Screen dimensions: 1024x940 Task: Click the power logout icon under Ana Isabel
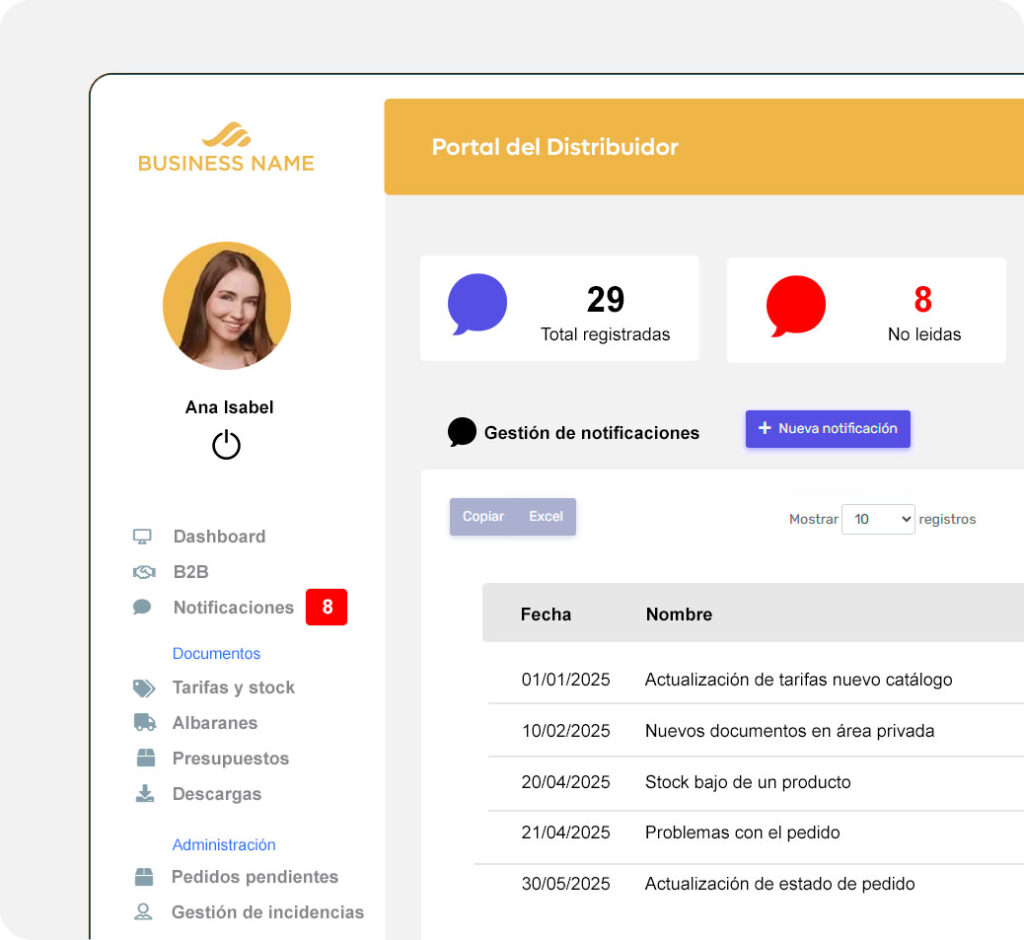[226, 444]
